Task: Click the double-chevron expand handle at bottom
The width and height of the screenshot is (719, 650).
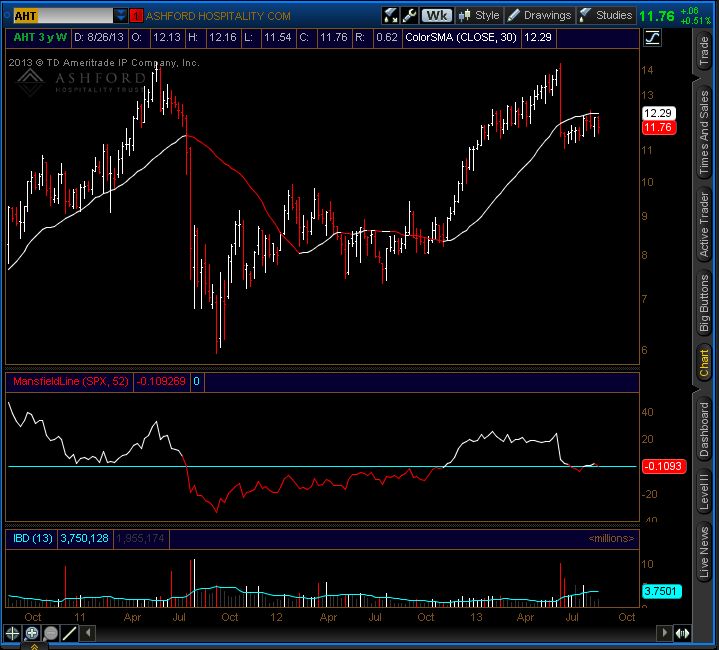Action: point(34,647)
